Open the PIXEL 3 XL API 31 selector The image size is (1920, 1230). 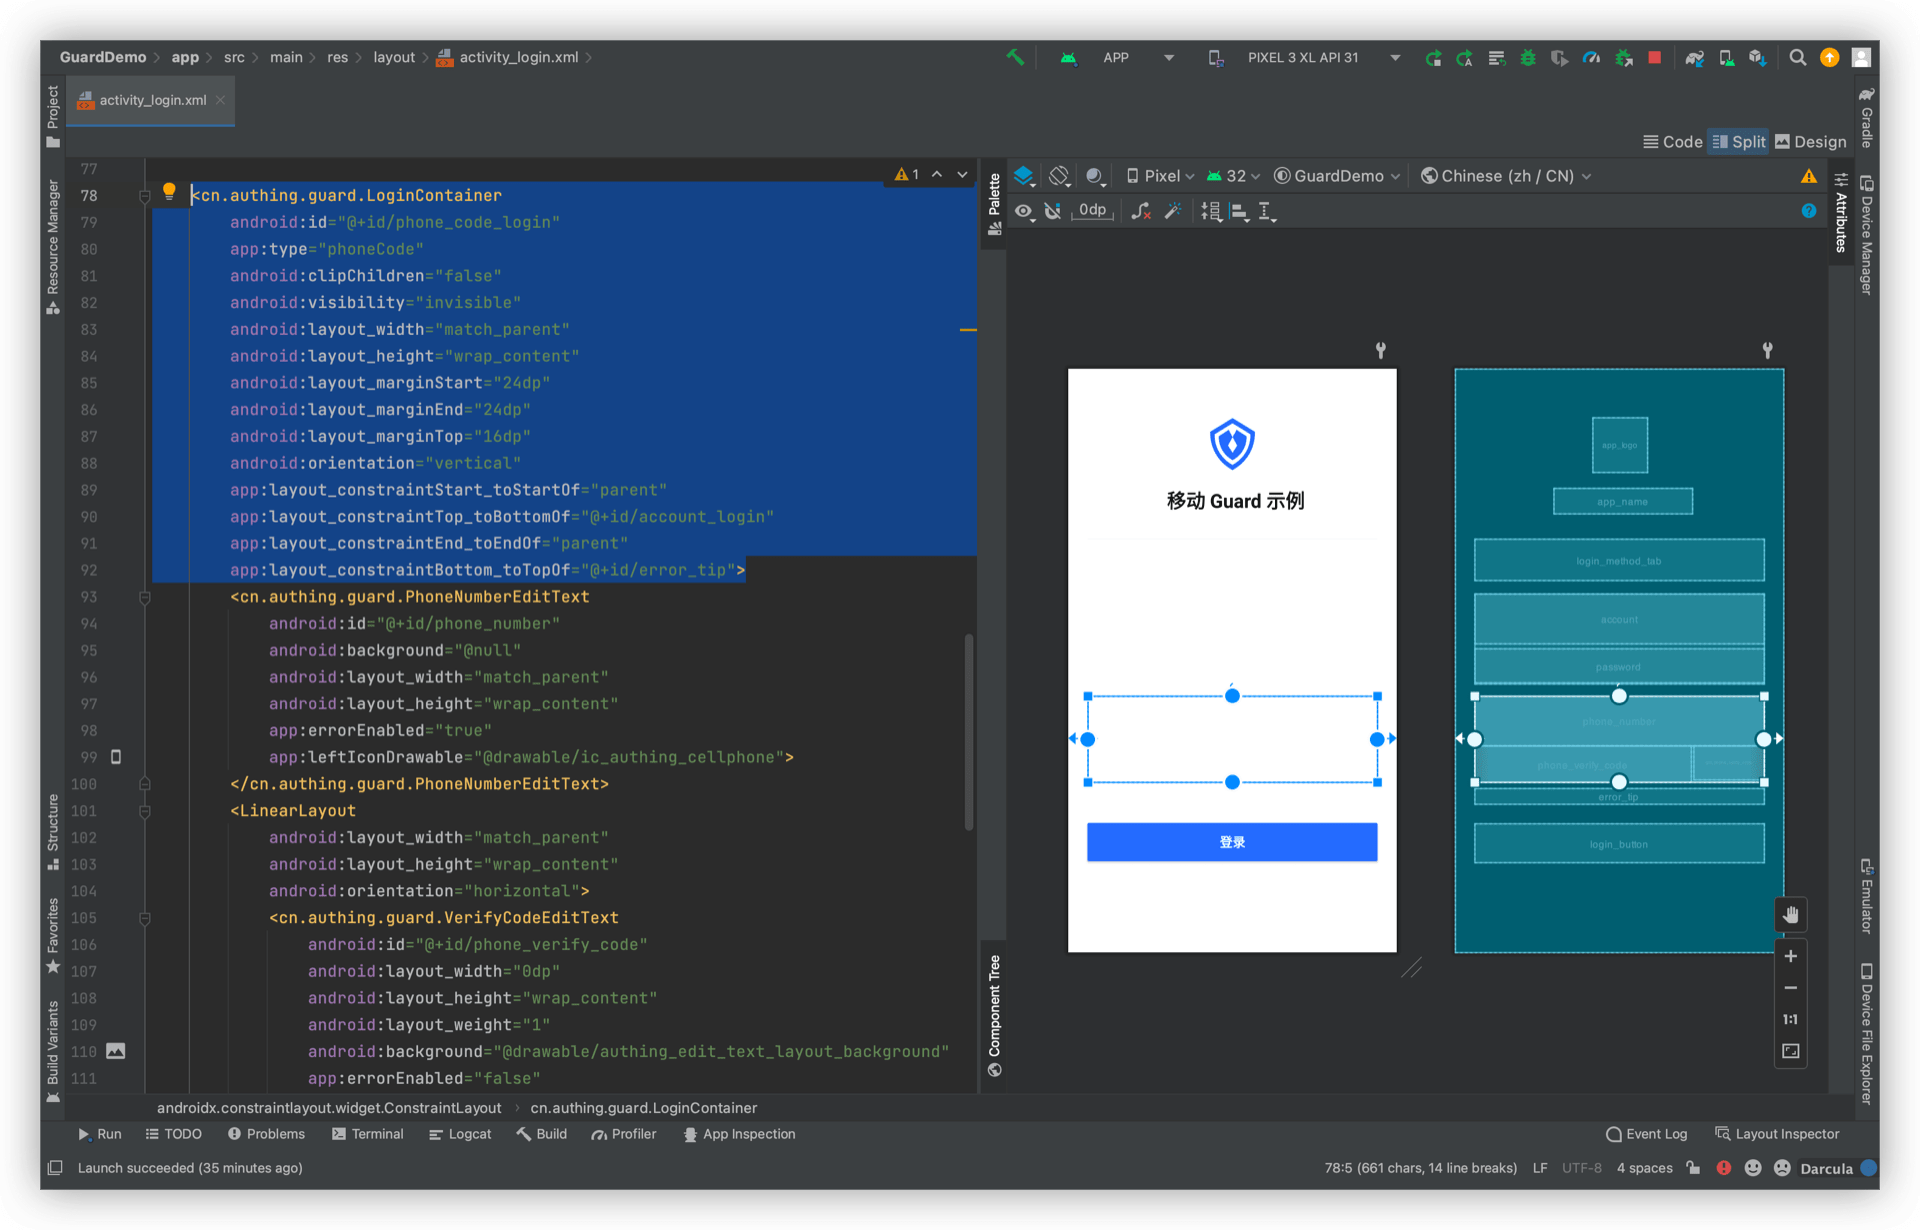coord(1303,58)
